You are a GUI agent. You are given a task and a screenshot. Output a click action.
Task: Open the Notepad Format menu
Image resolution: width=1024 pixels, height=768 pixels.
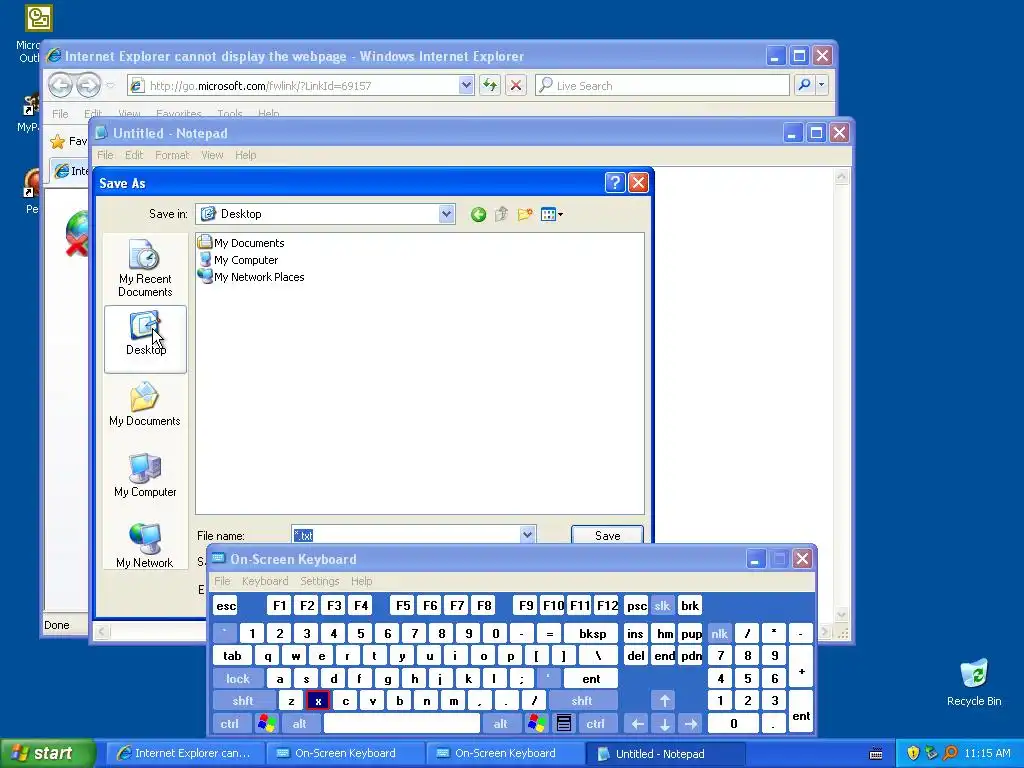pos(172,155)
